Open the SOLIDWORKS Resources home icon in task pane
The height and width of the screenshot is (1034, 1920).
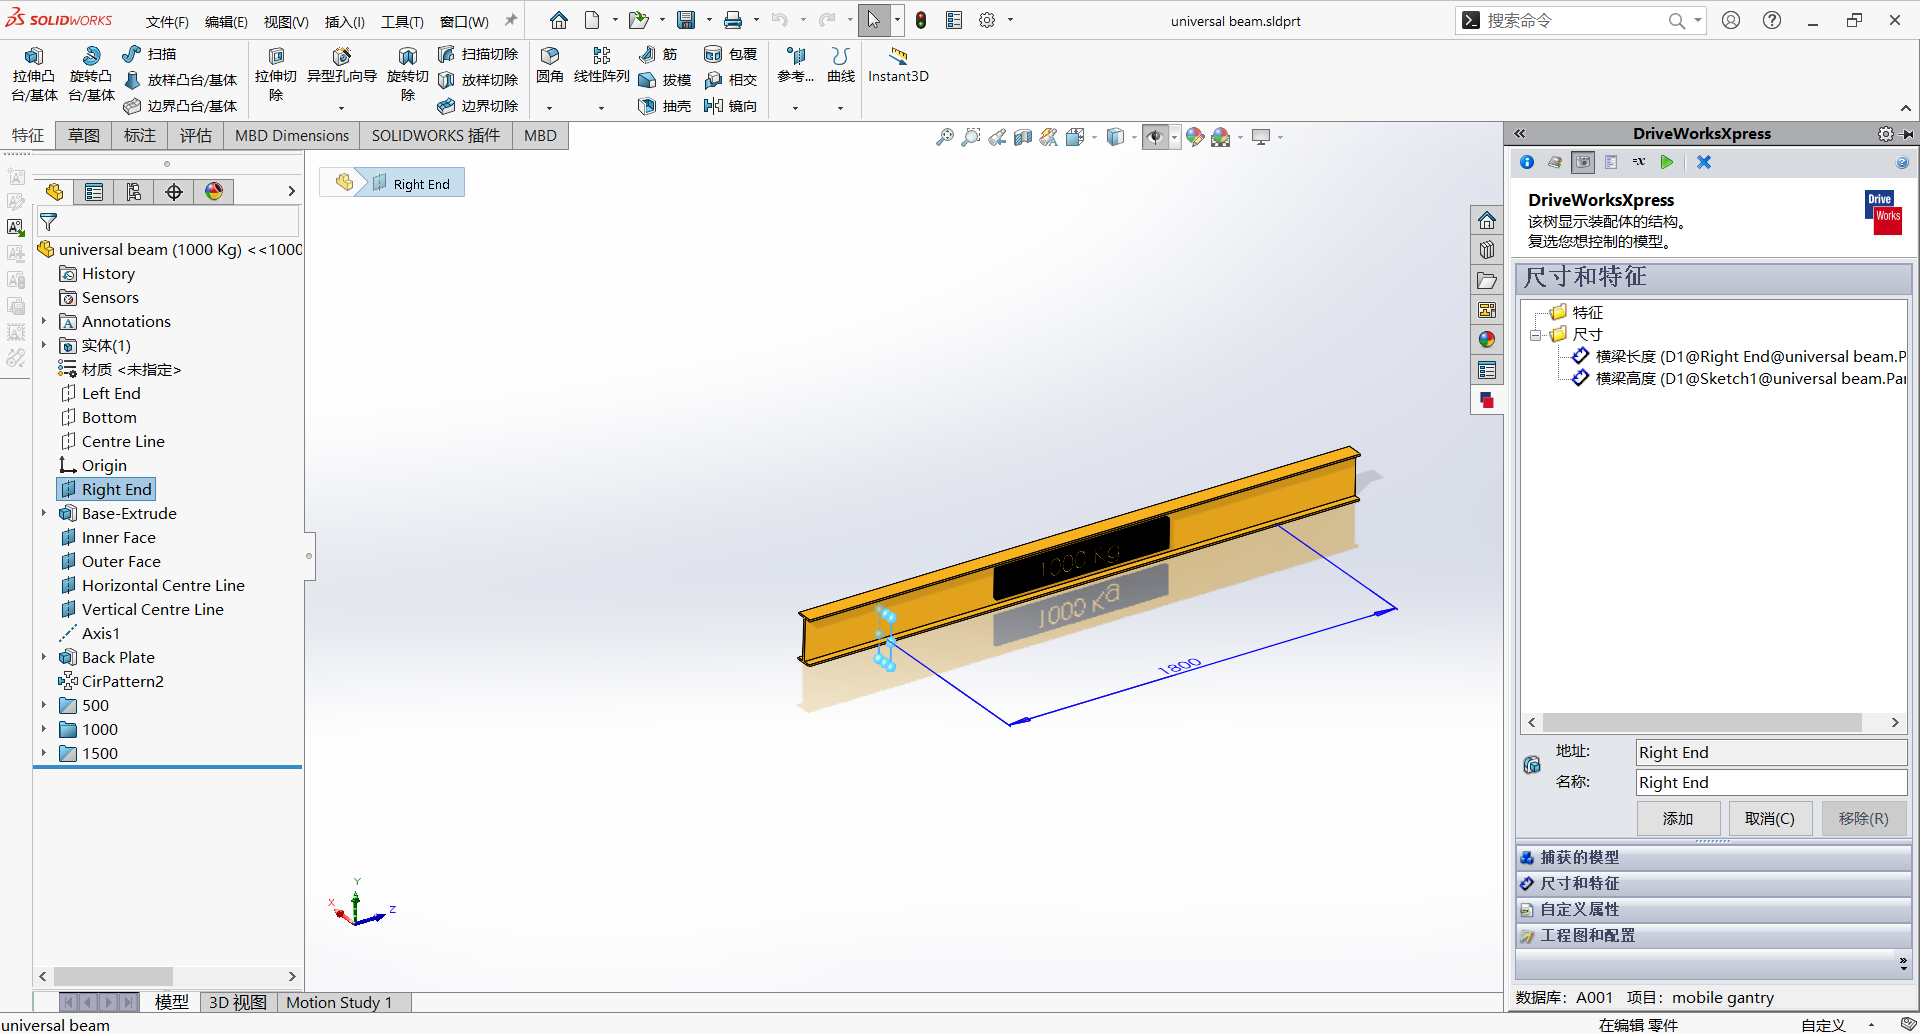coord(1487,220)
